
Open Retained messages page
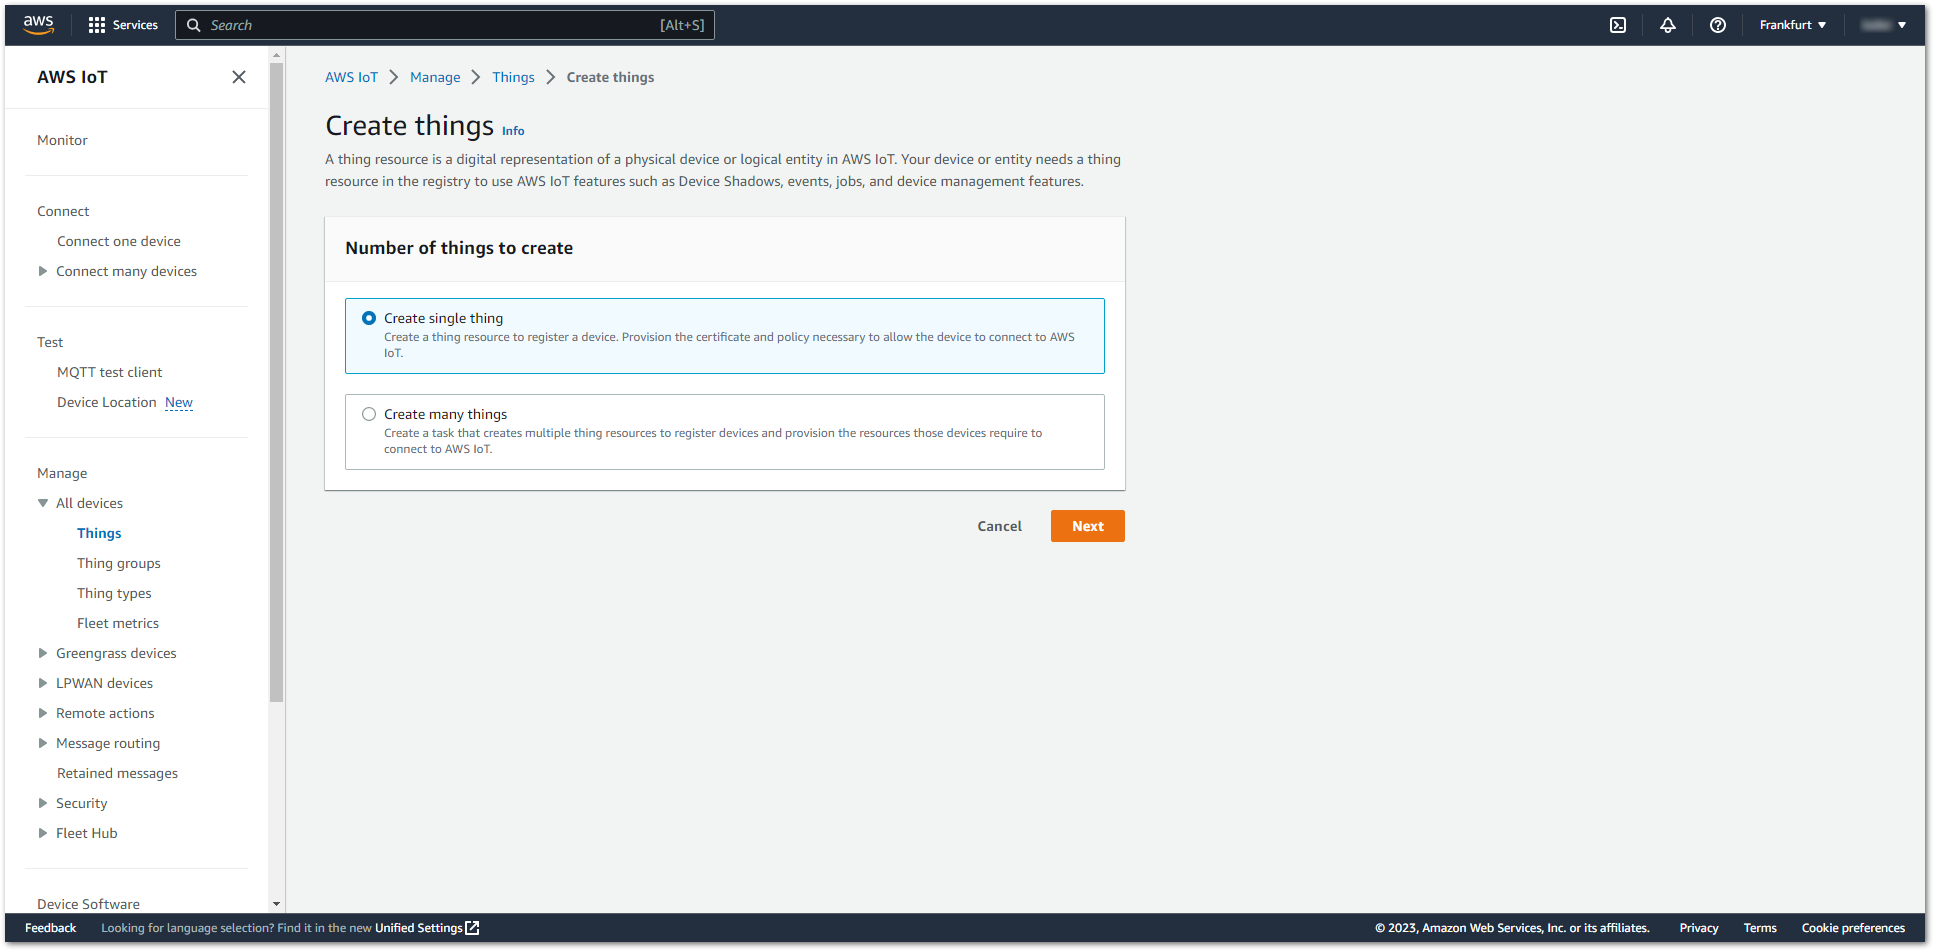click(117, 773)
